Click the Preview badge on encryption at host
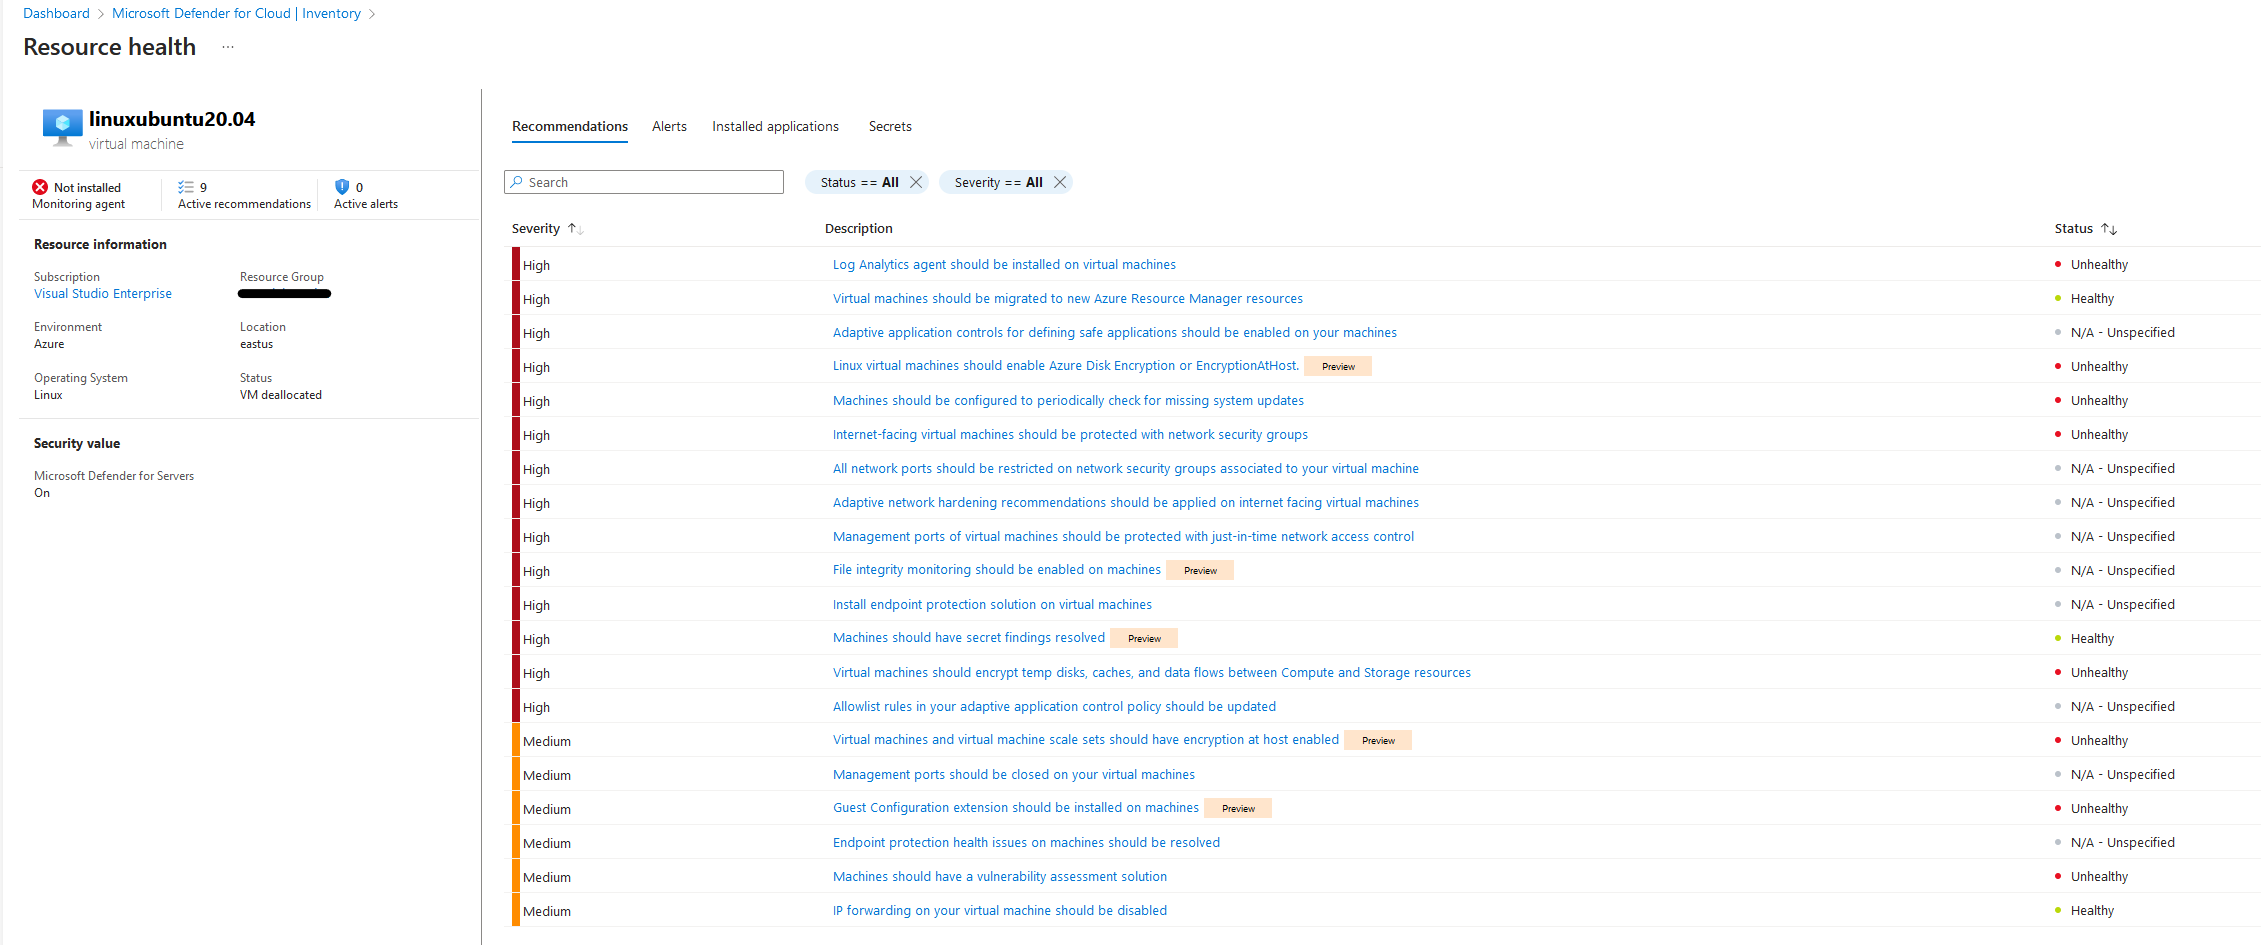This screenshot has width=2261, height=945. pyautogui.click(x=1378, y=740)
